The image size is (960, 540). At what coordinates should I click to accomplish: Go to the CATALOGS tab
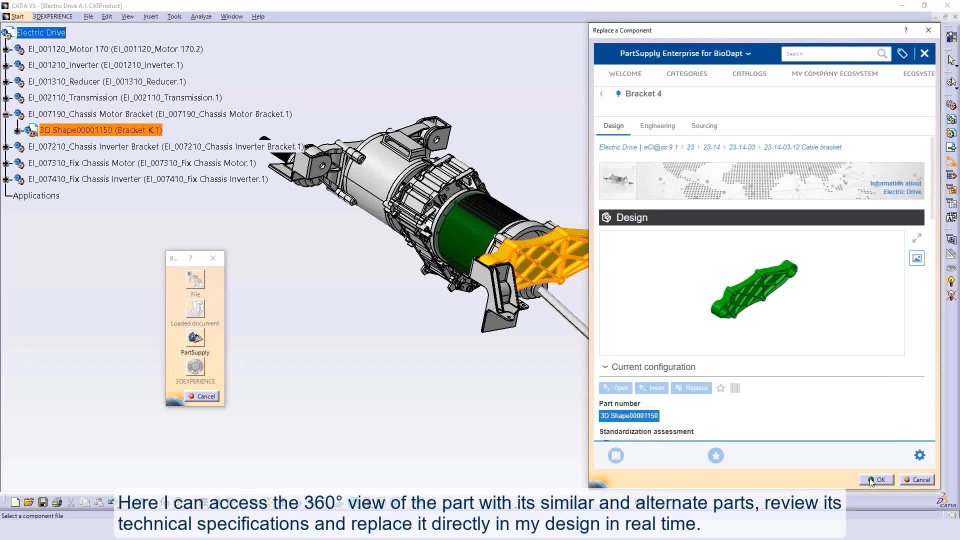pyautogui.click(x=749, y=73)
